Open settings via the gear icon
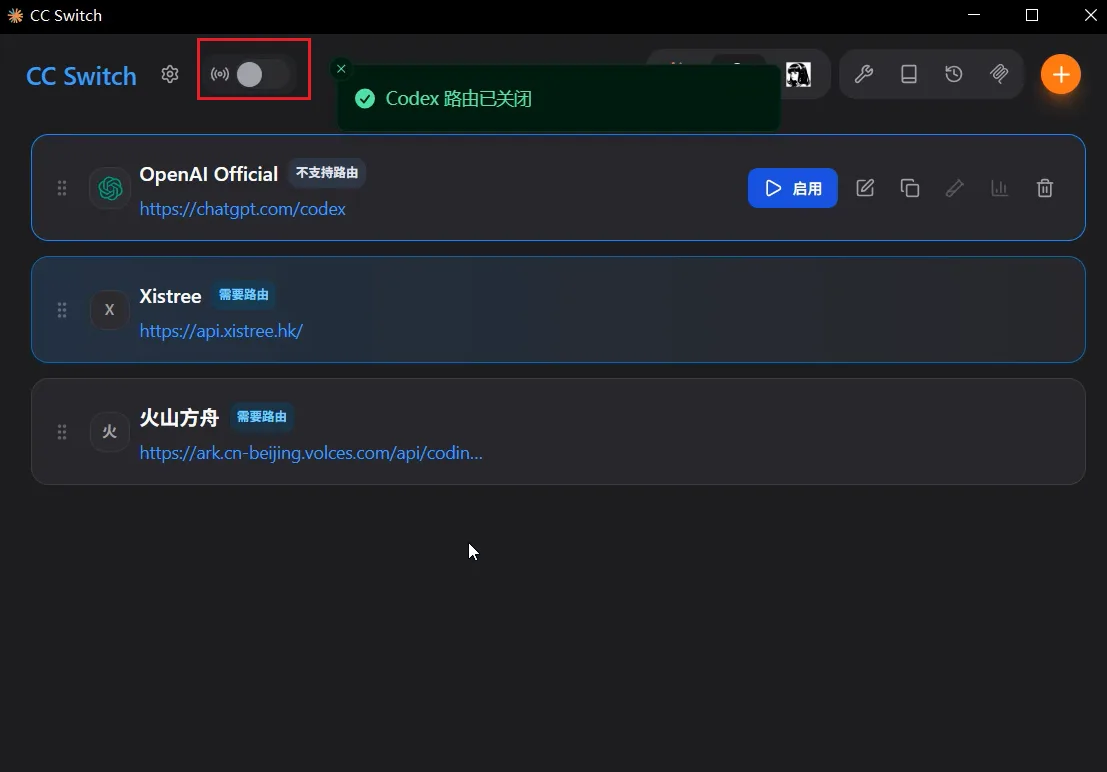This screenshot has width=1107, height=772. (169, 74)
